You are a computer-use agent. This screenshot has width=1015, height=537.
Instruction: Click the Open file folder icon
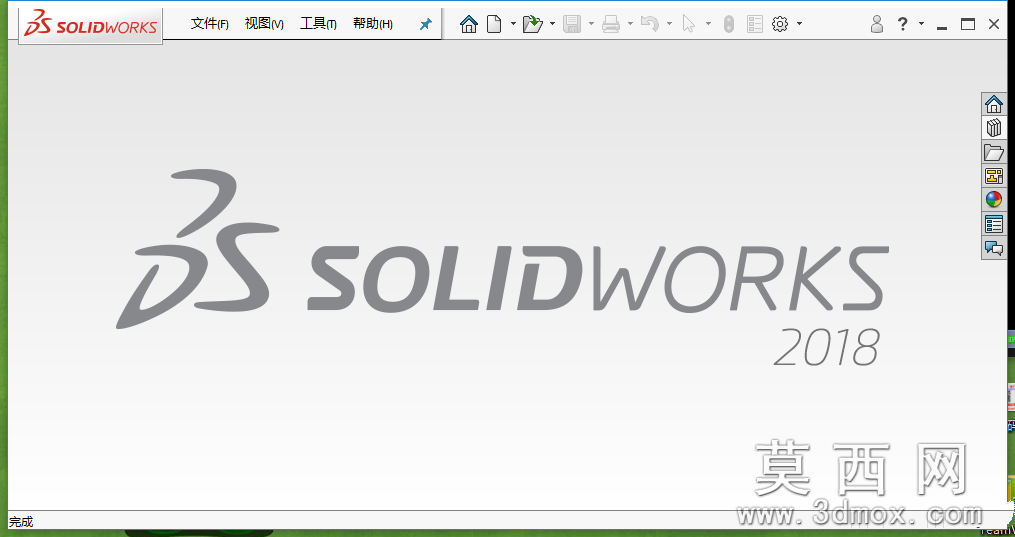tap(532, 25)
